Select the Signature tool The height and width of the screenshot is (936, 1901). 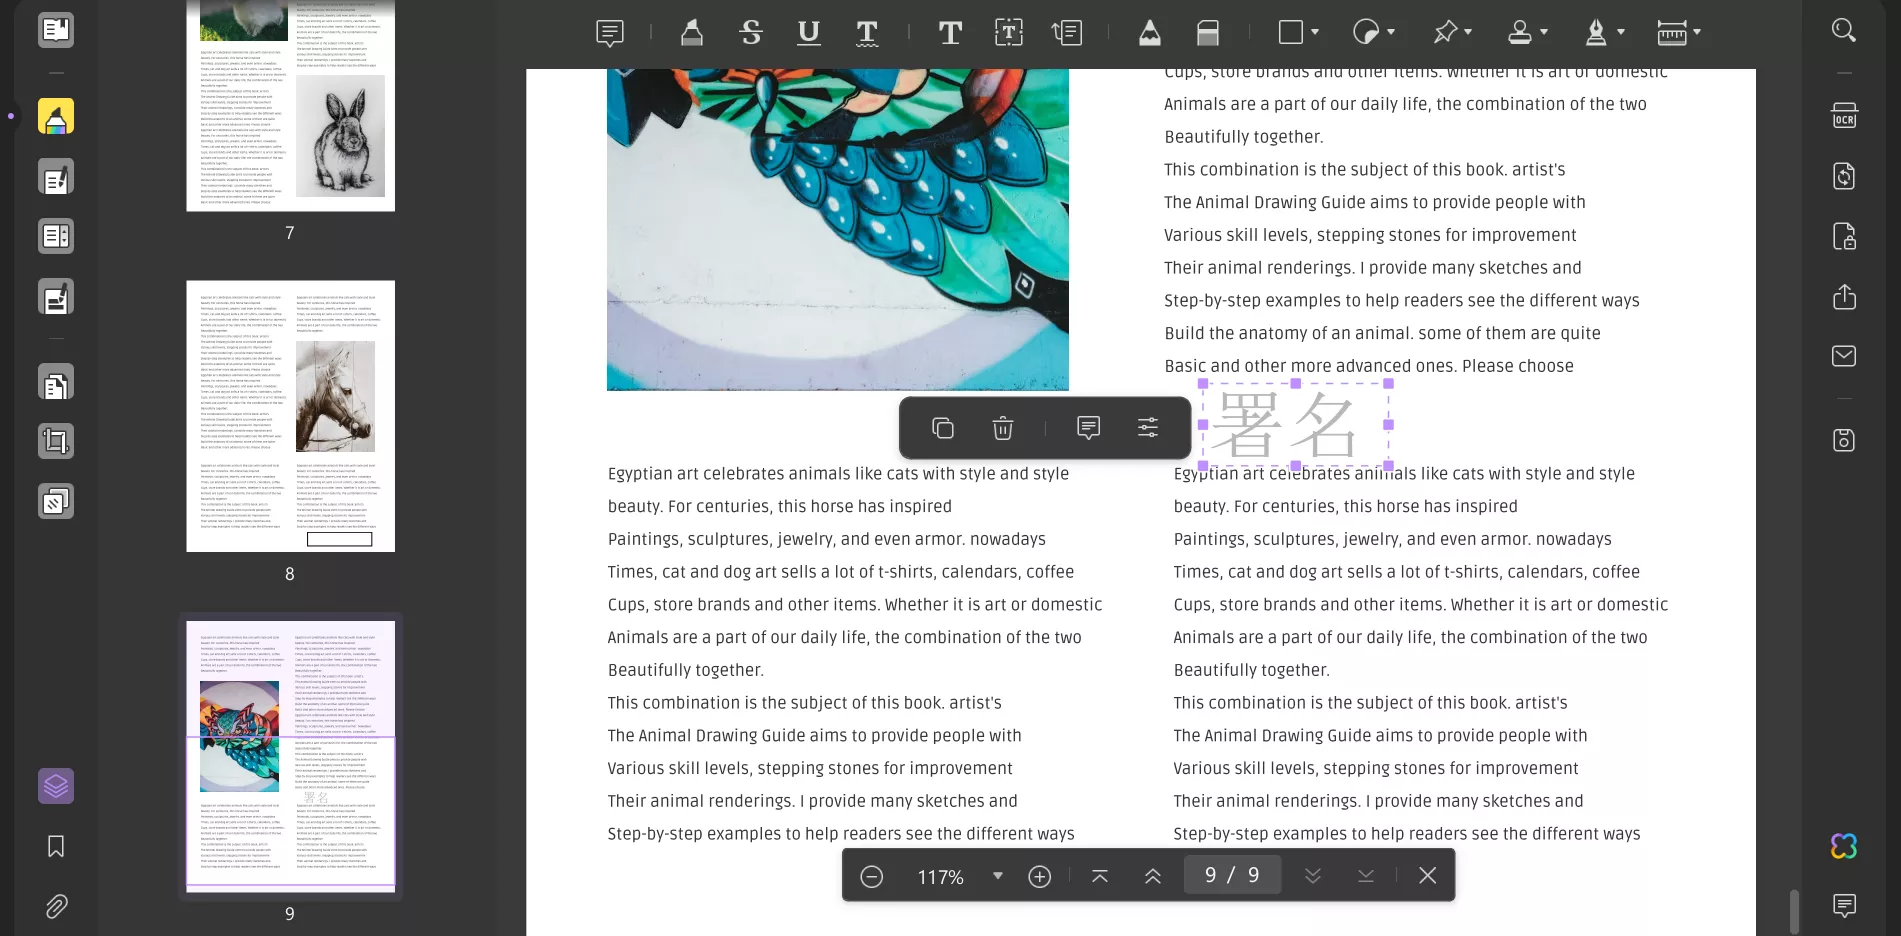1596,33
